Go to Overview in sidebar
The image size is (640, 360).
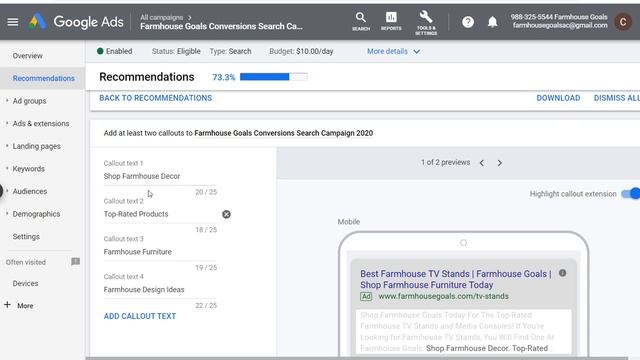coord(27,56)
